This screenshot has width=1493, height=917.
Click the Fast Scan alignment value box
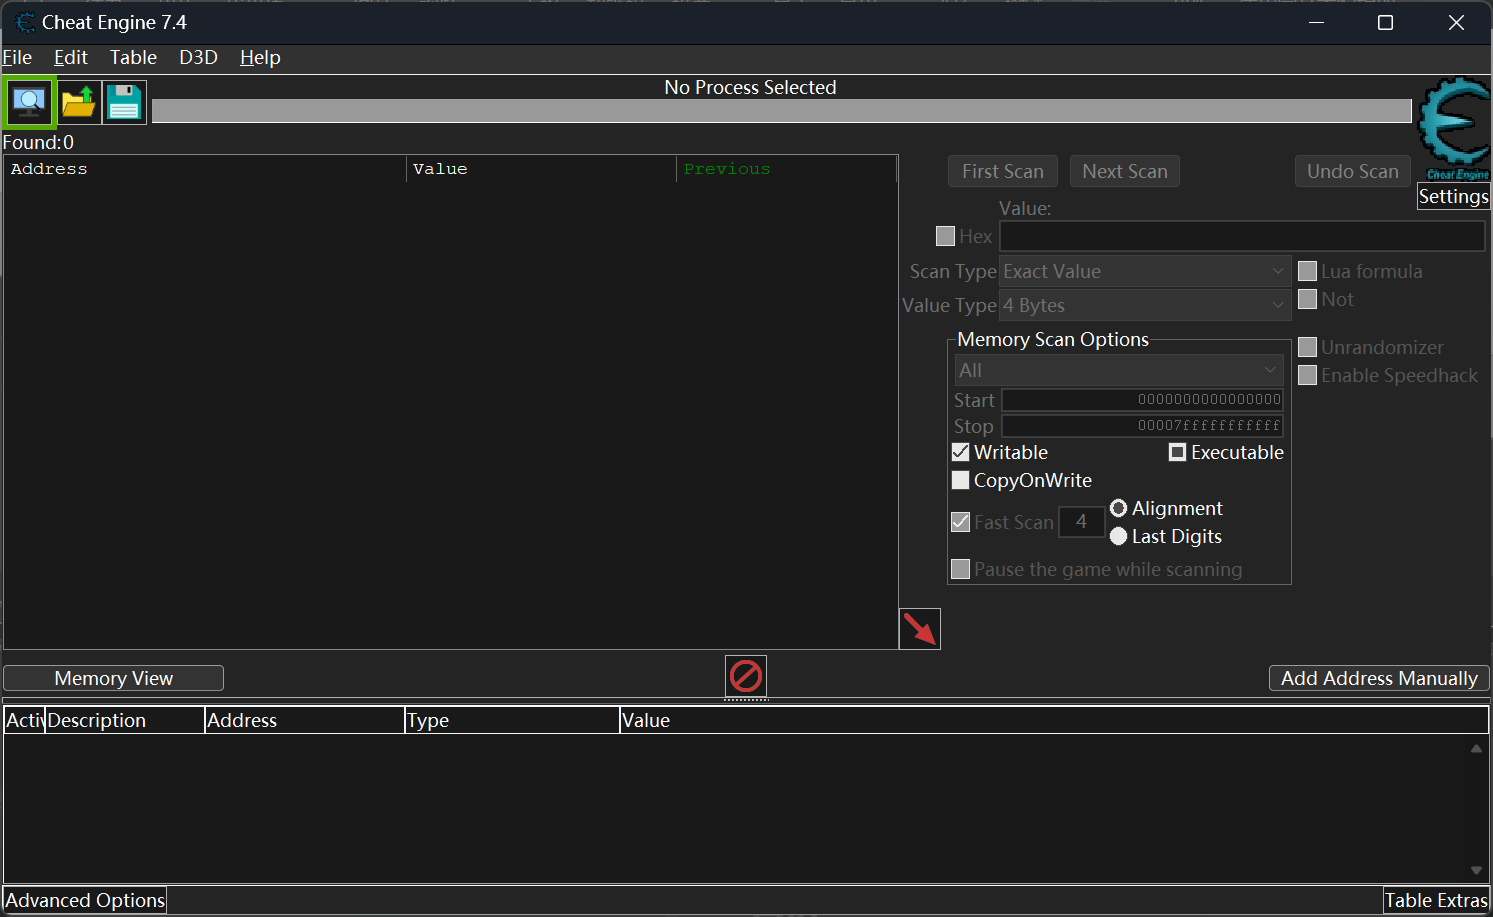(1081, 521)
